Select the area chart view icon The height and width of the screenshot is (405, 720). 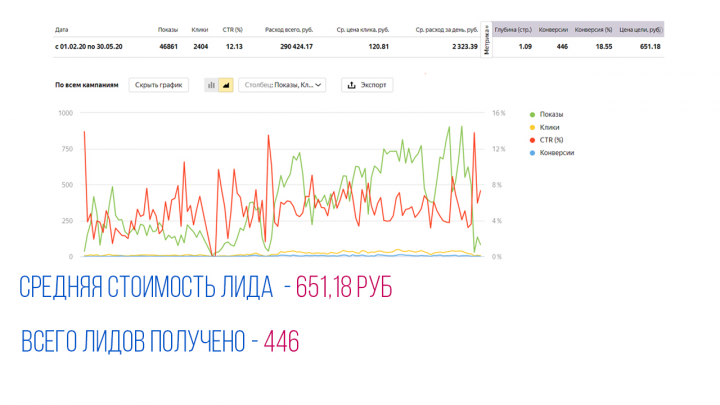(x=226, y=85)
